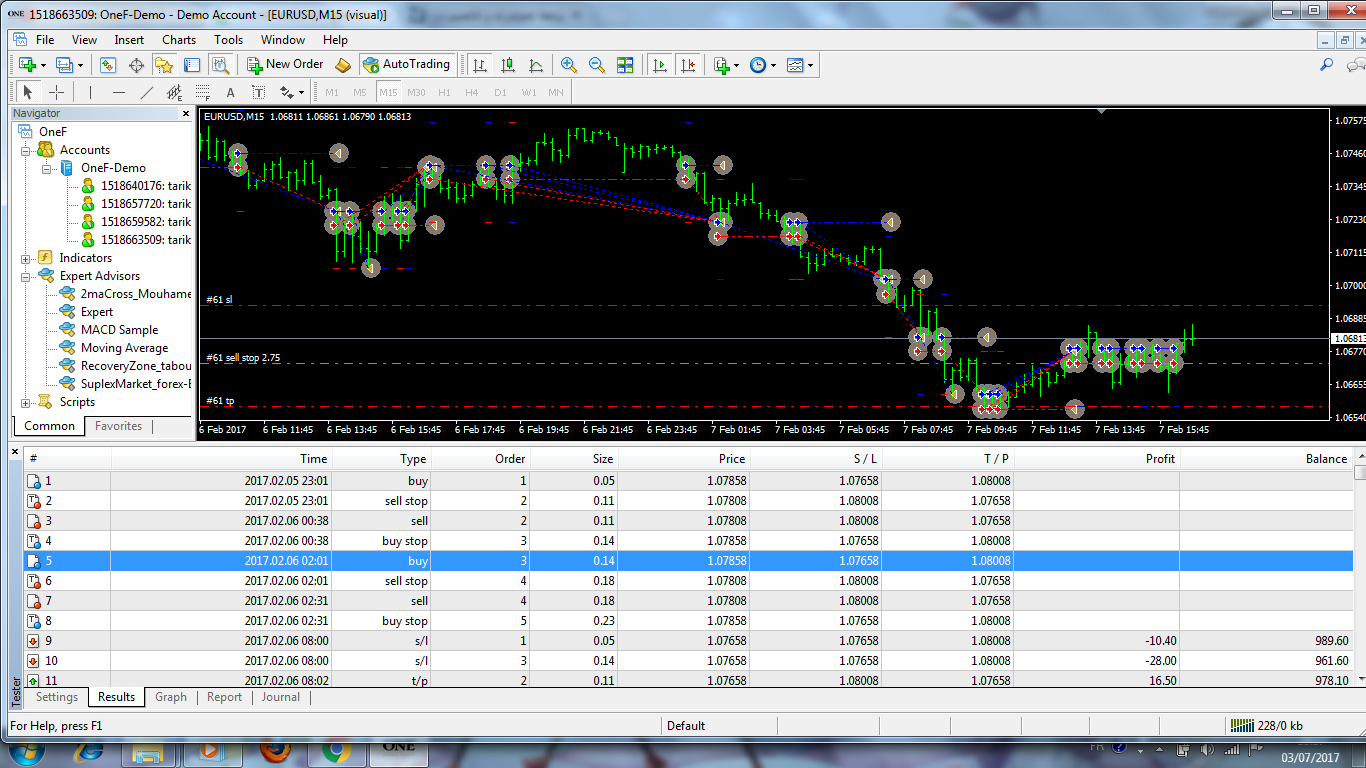Open the Strategy Tester toolbar icon
The width and height of the screenshot is (1366, 768).
pos(220,65)
